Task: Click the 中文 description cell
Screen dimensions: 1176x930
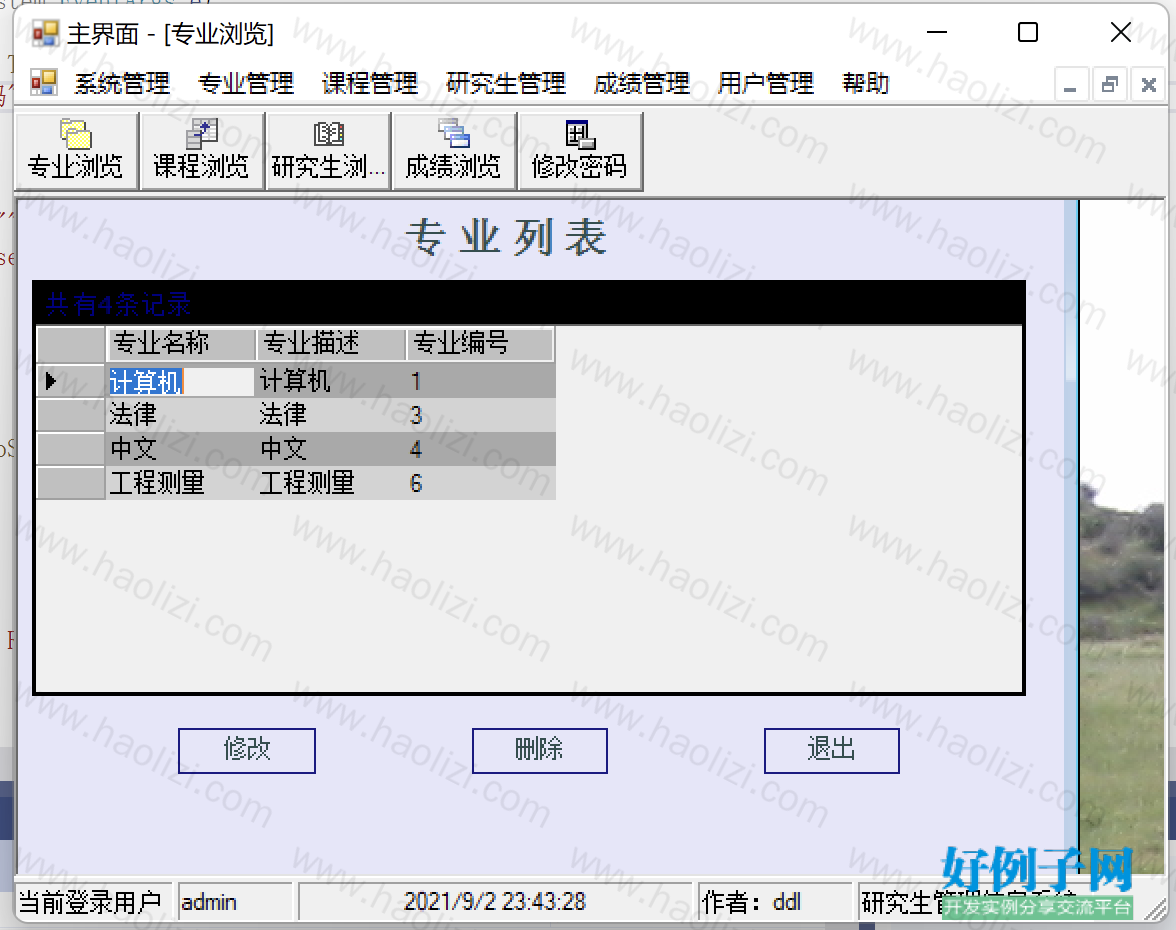Action: [331, 448]
